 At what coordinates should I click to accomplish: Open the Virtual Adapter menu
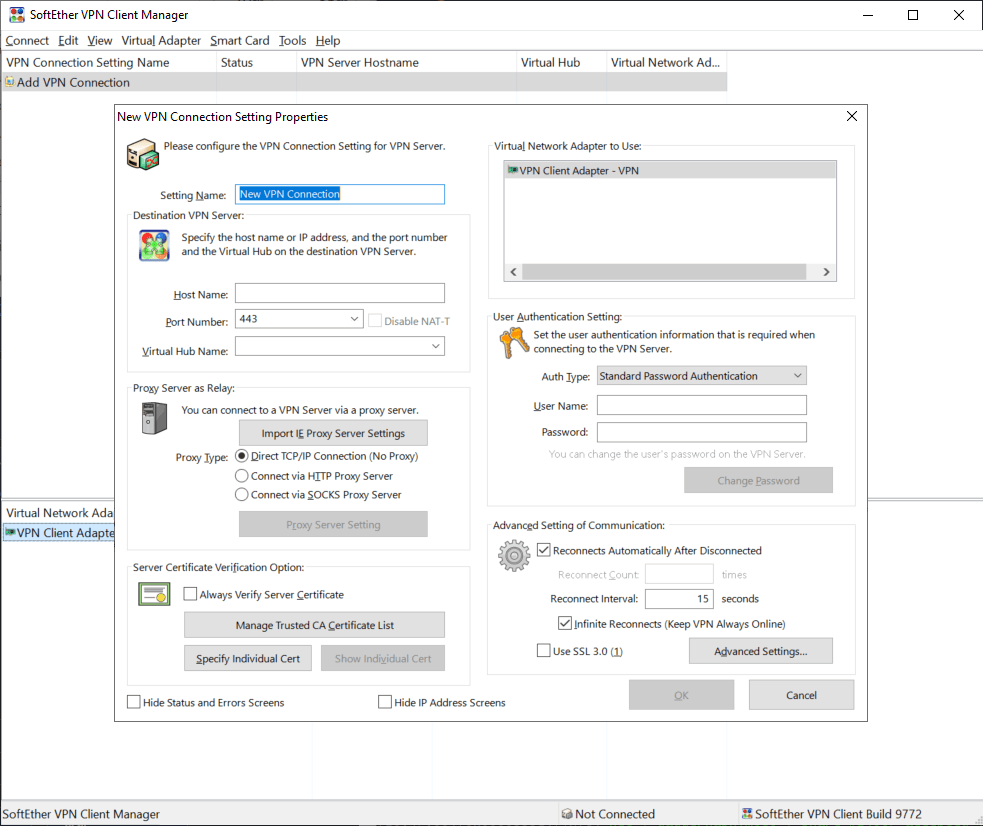161,41
